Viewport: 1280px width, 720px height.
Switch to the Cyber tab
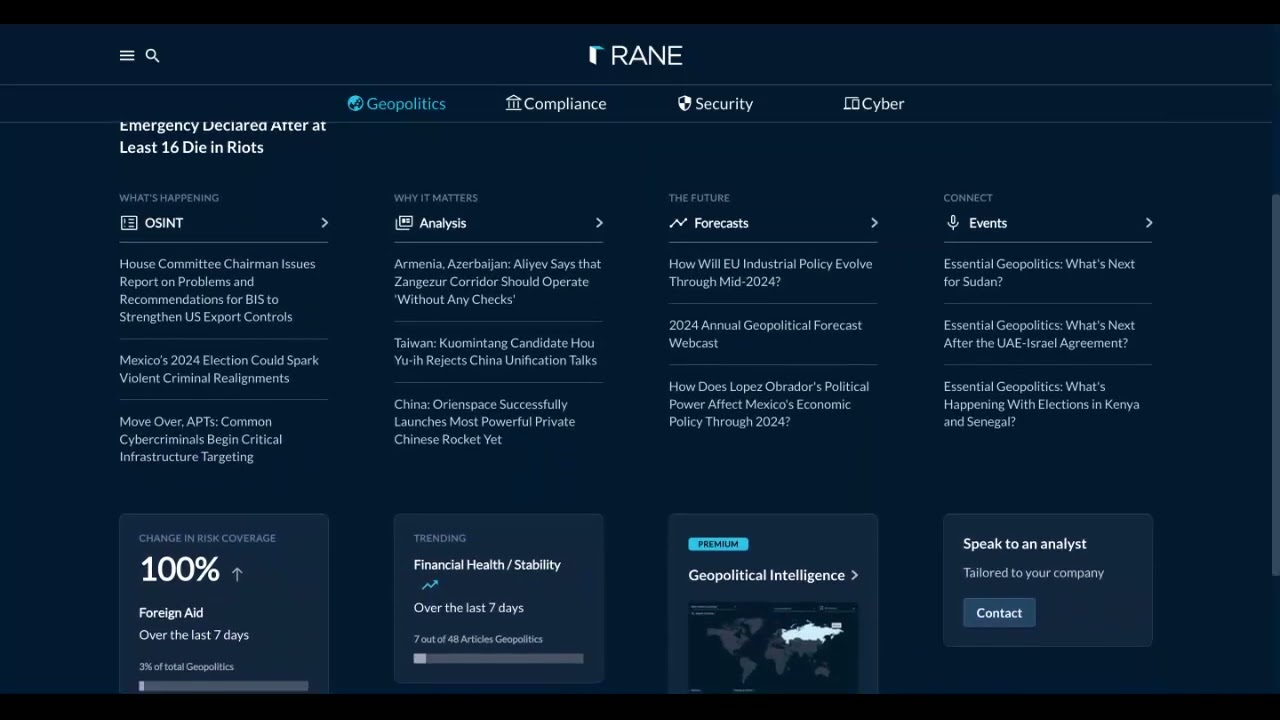pos(874,103)
